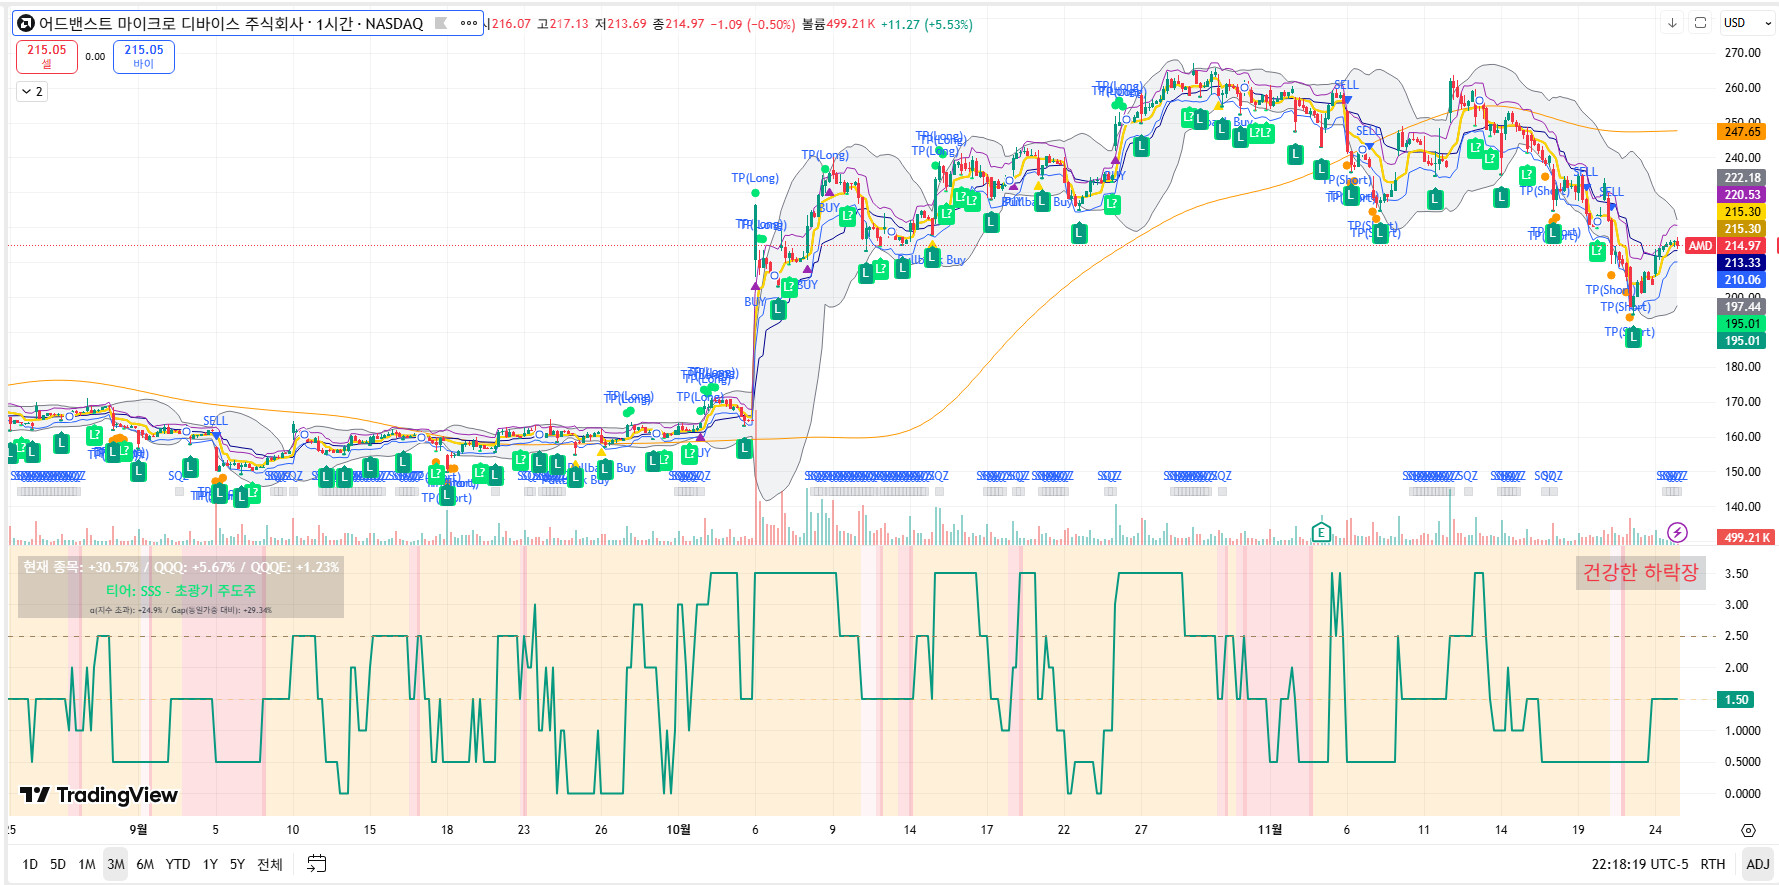Click the red 499.21K volume scale label
This screenshot has height=885, width=1779.
click(1747, 538)
